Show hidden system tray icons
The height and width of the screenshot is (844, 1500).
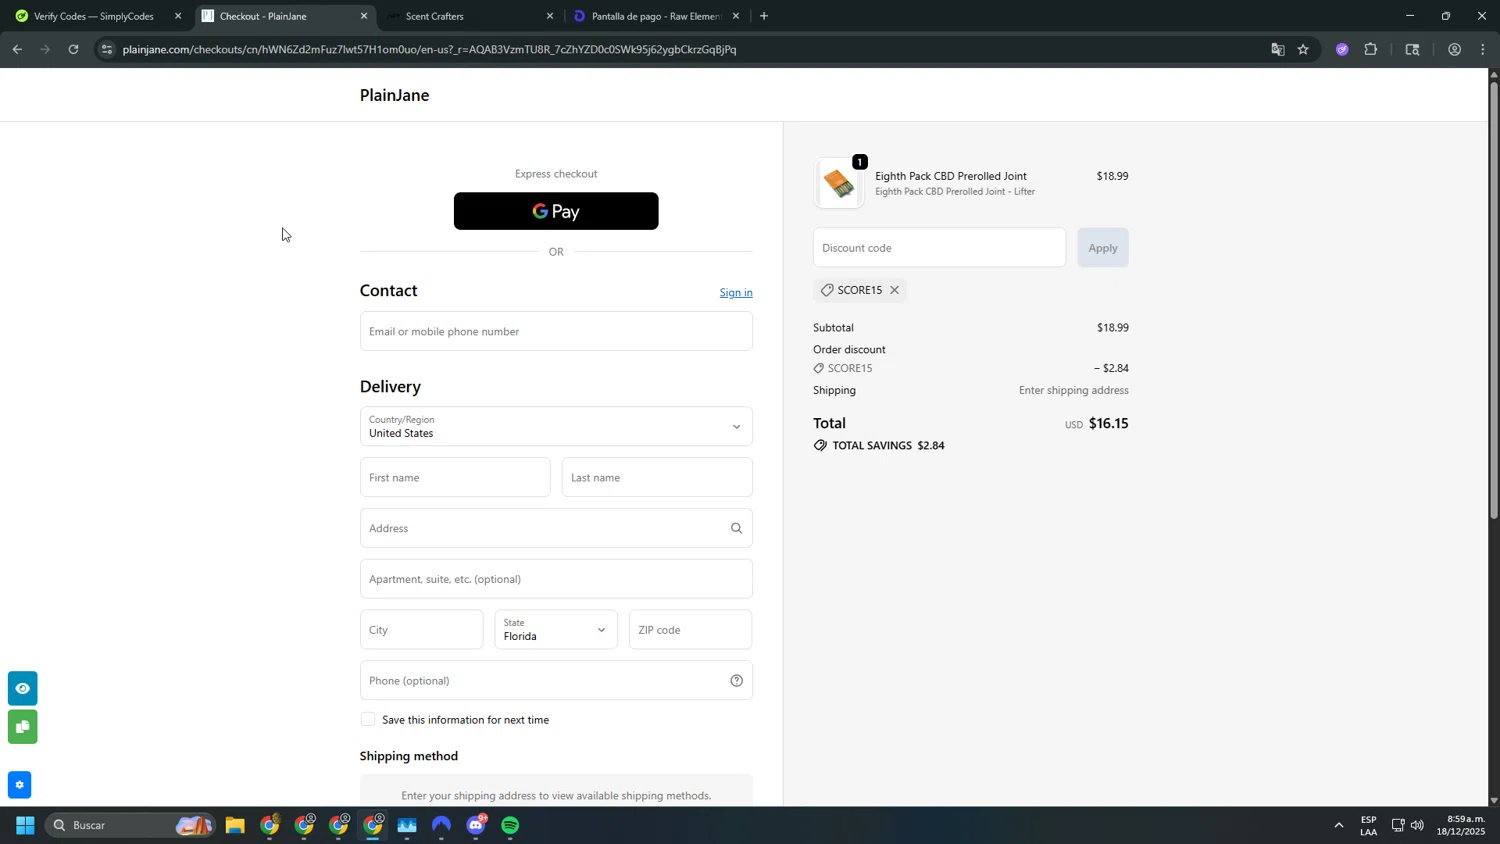click(1338, 825)
